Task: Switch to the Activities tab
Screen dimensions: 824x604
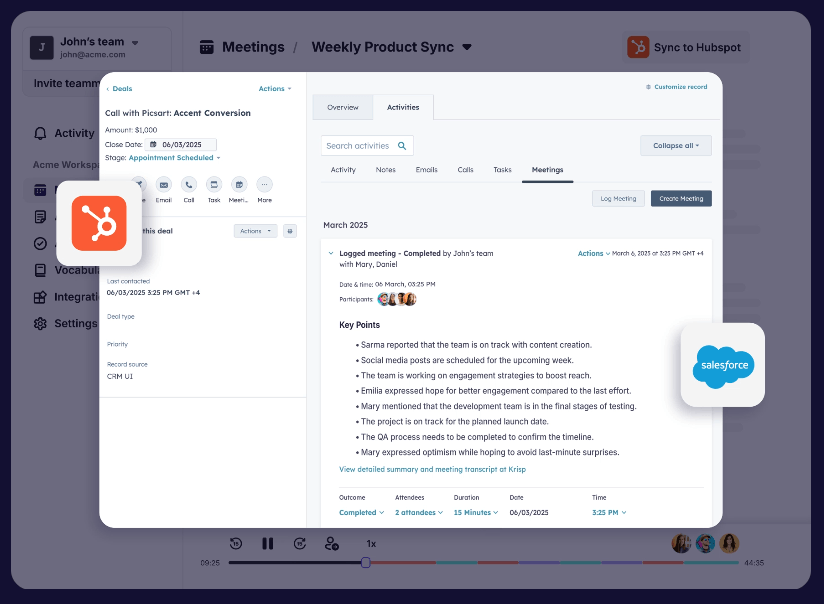Action: pyautogui.click(x=403, y=107)
